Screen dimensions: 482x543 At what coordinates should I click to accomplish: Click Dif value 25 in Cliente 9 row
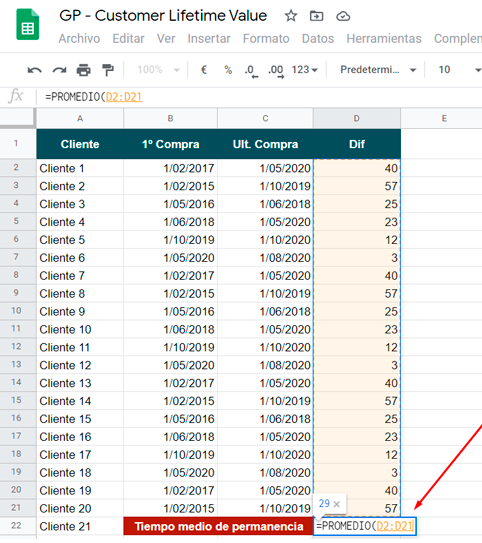pyautogui.click(x=357, y=311)
